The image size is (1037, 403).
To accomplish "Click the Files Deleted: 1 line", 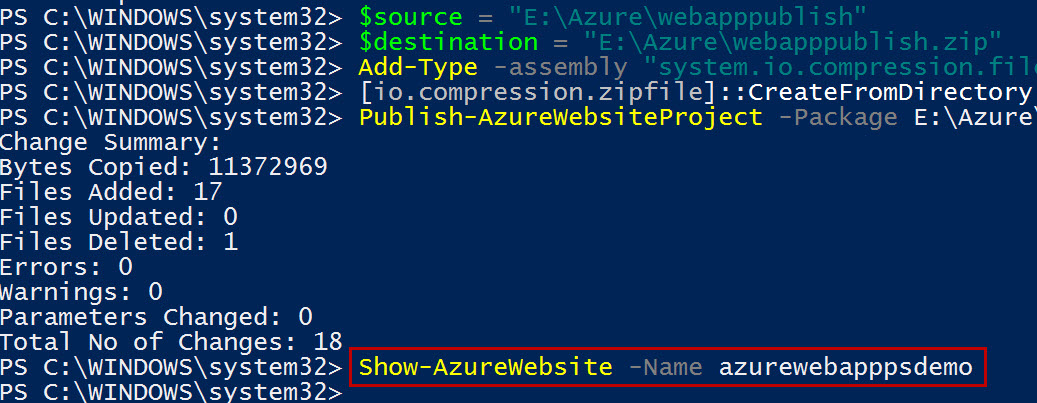I will click(118, 242).
